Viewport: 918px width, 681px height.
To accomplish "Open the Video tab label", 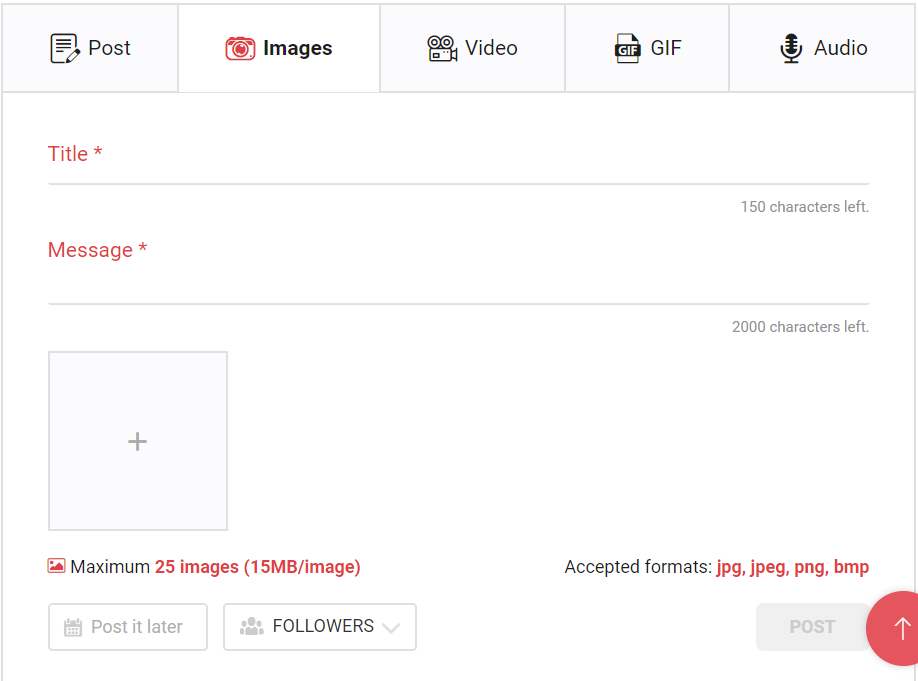I will 491,48.
